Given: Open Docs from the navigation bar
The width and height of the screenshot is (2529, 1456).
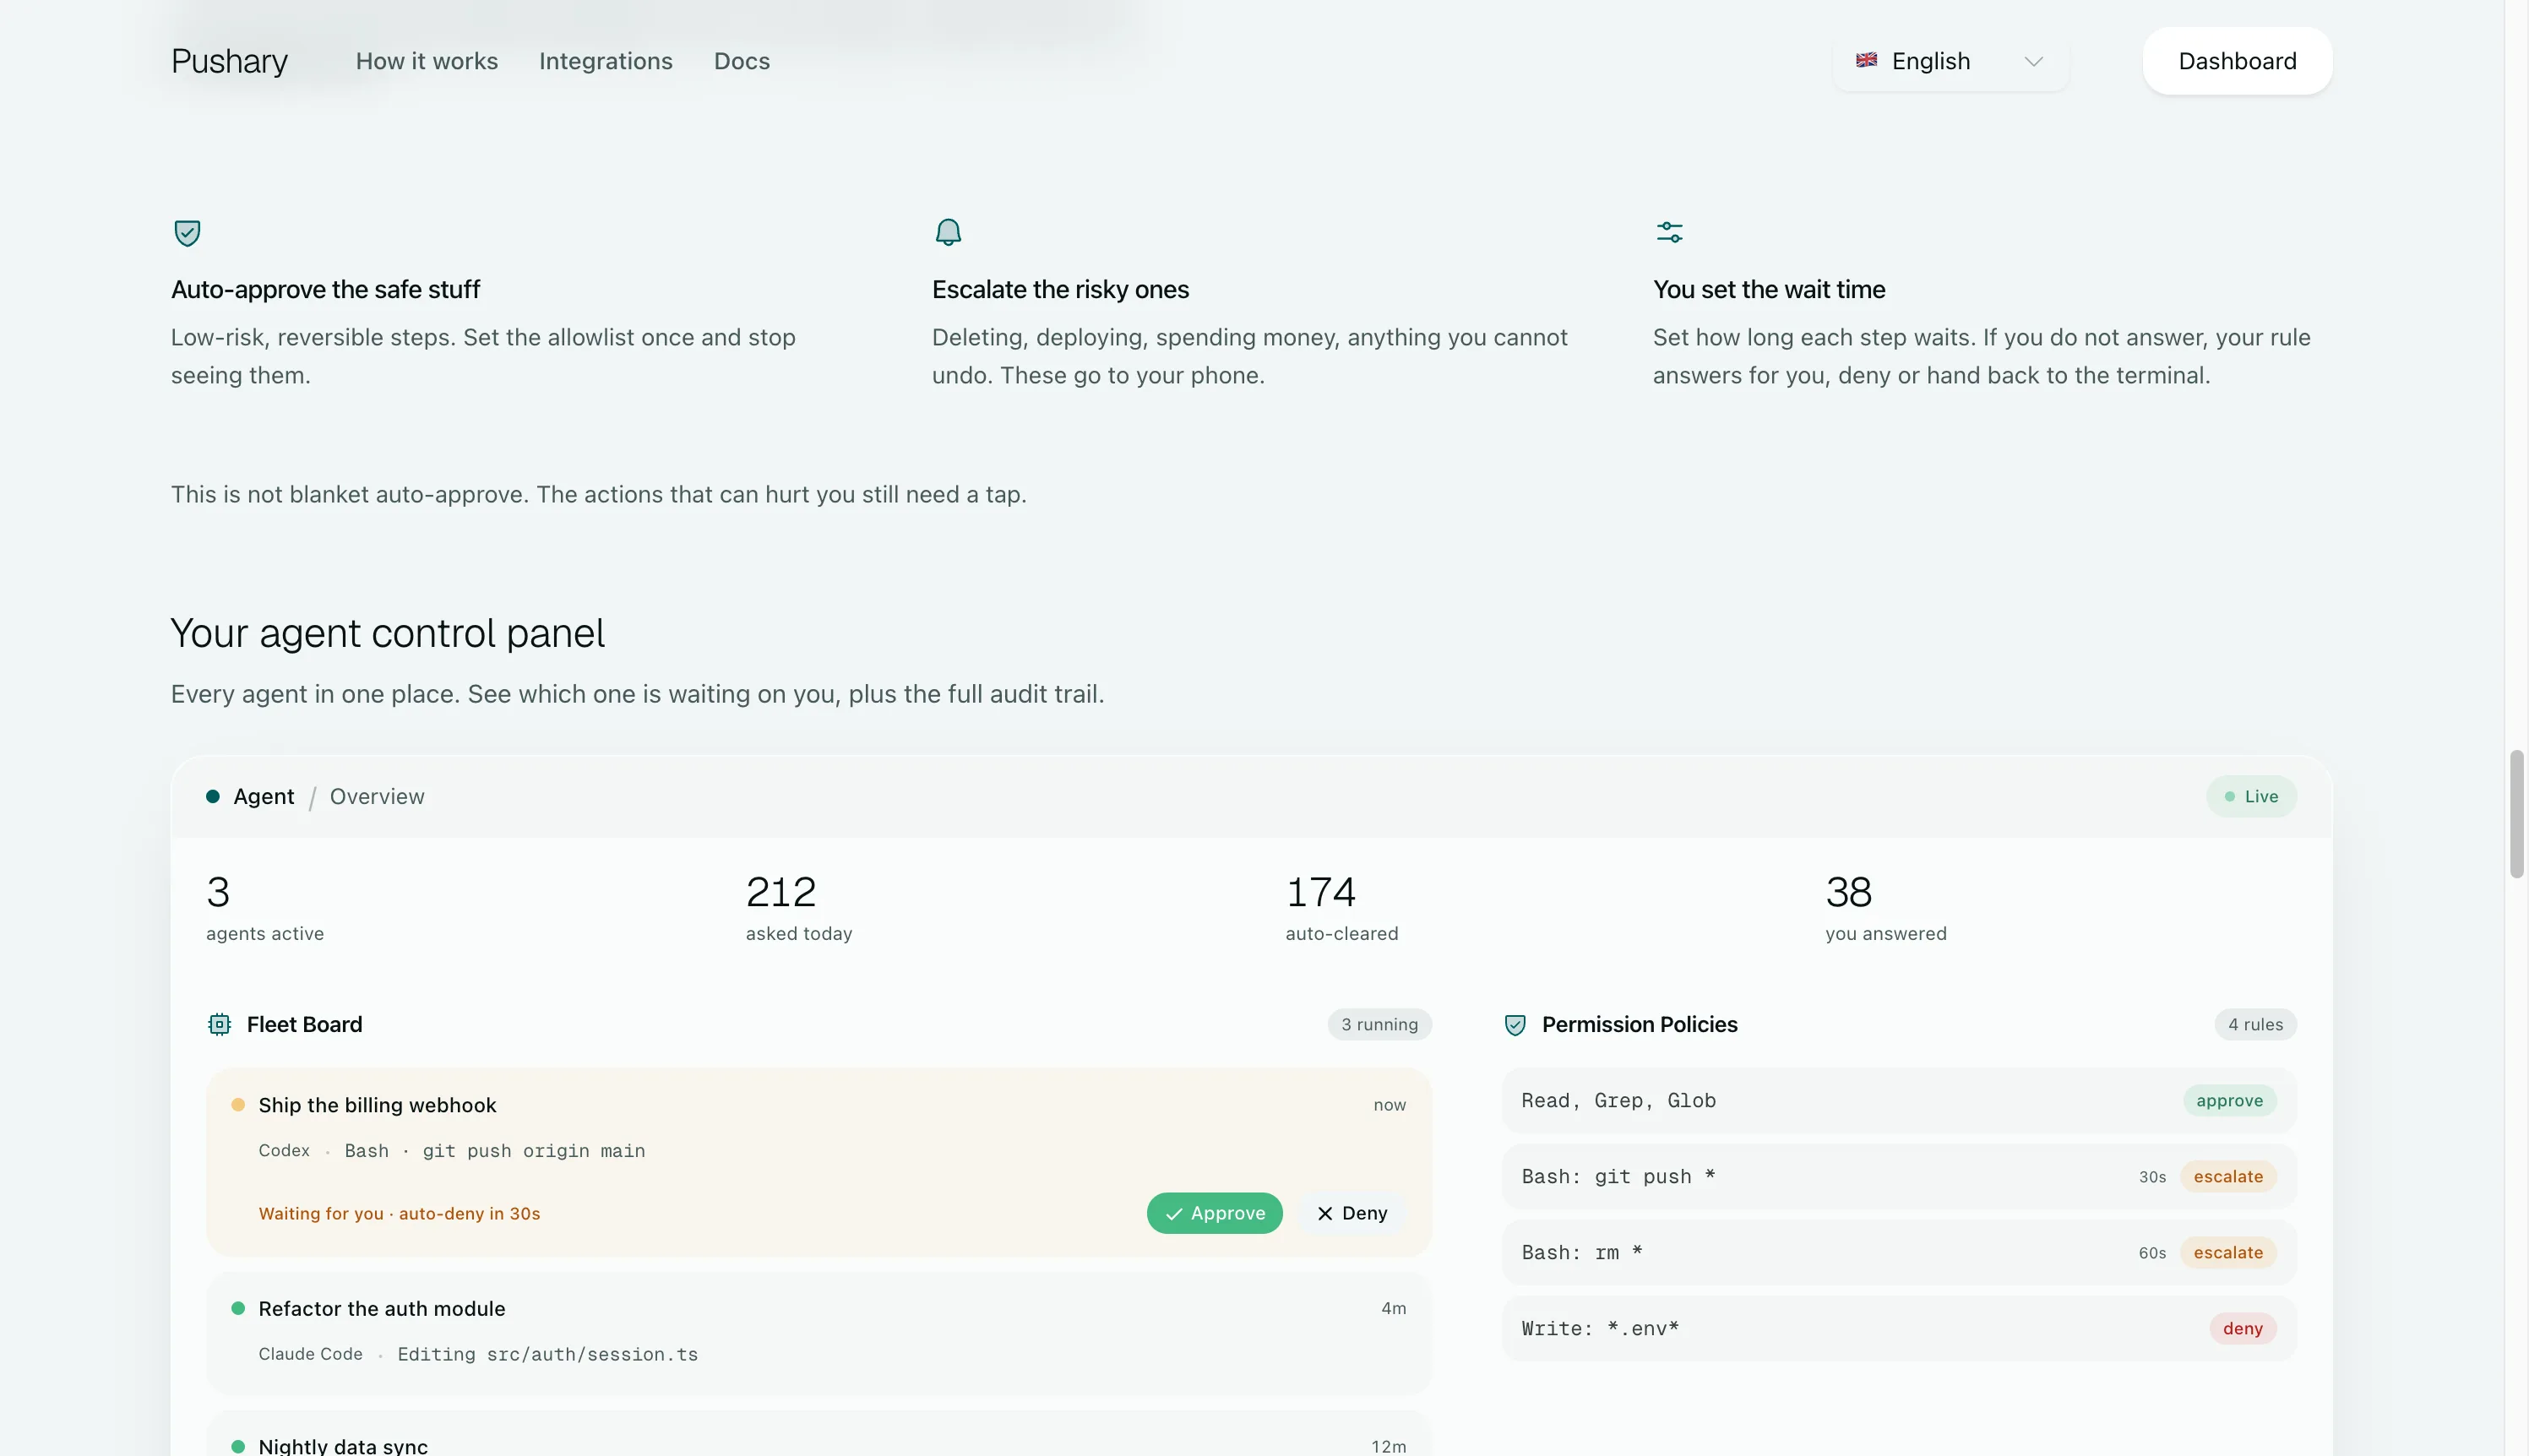Looking at the screenshot, I should pos(741,61).
